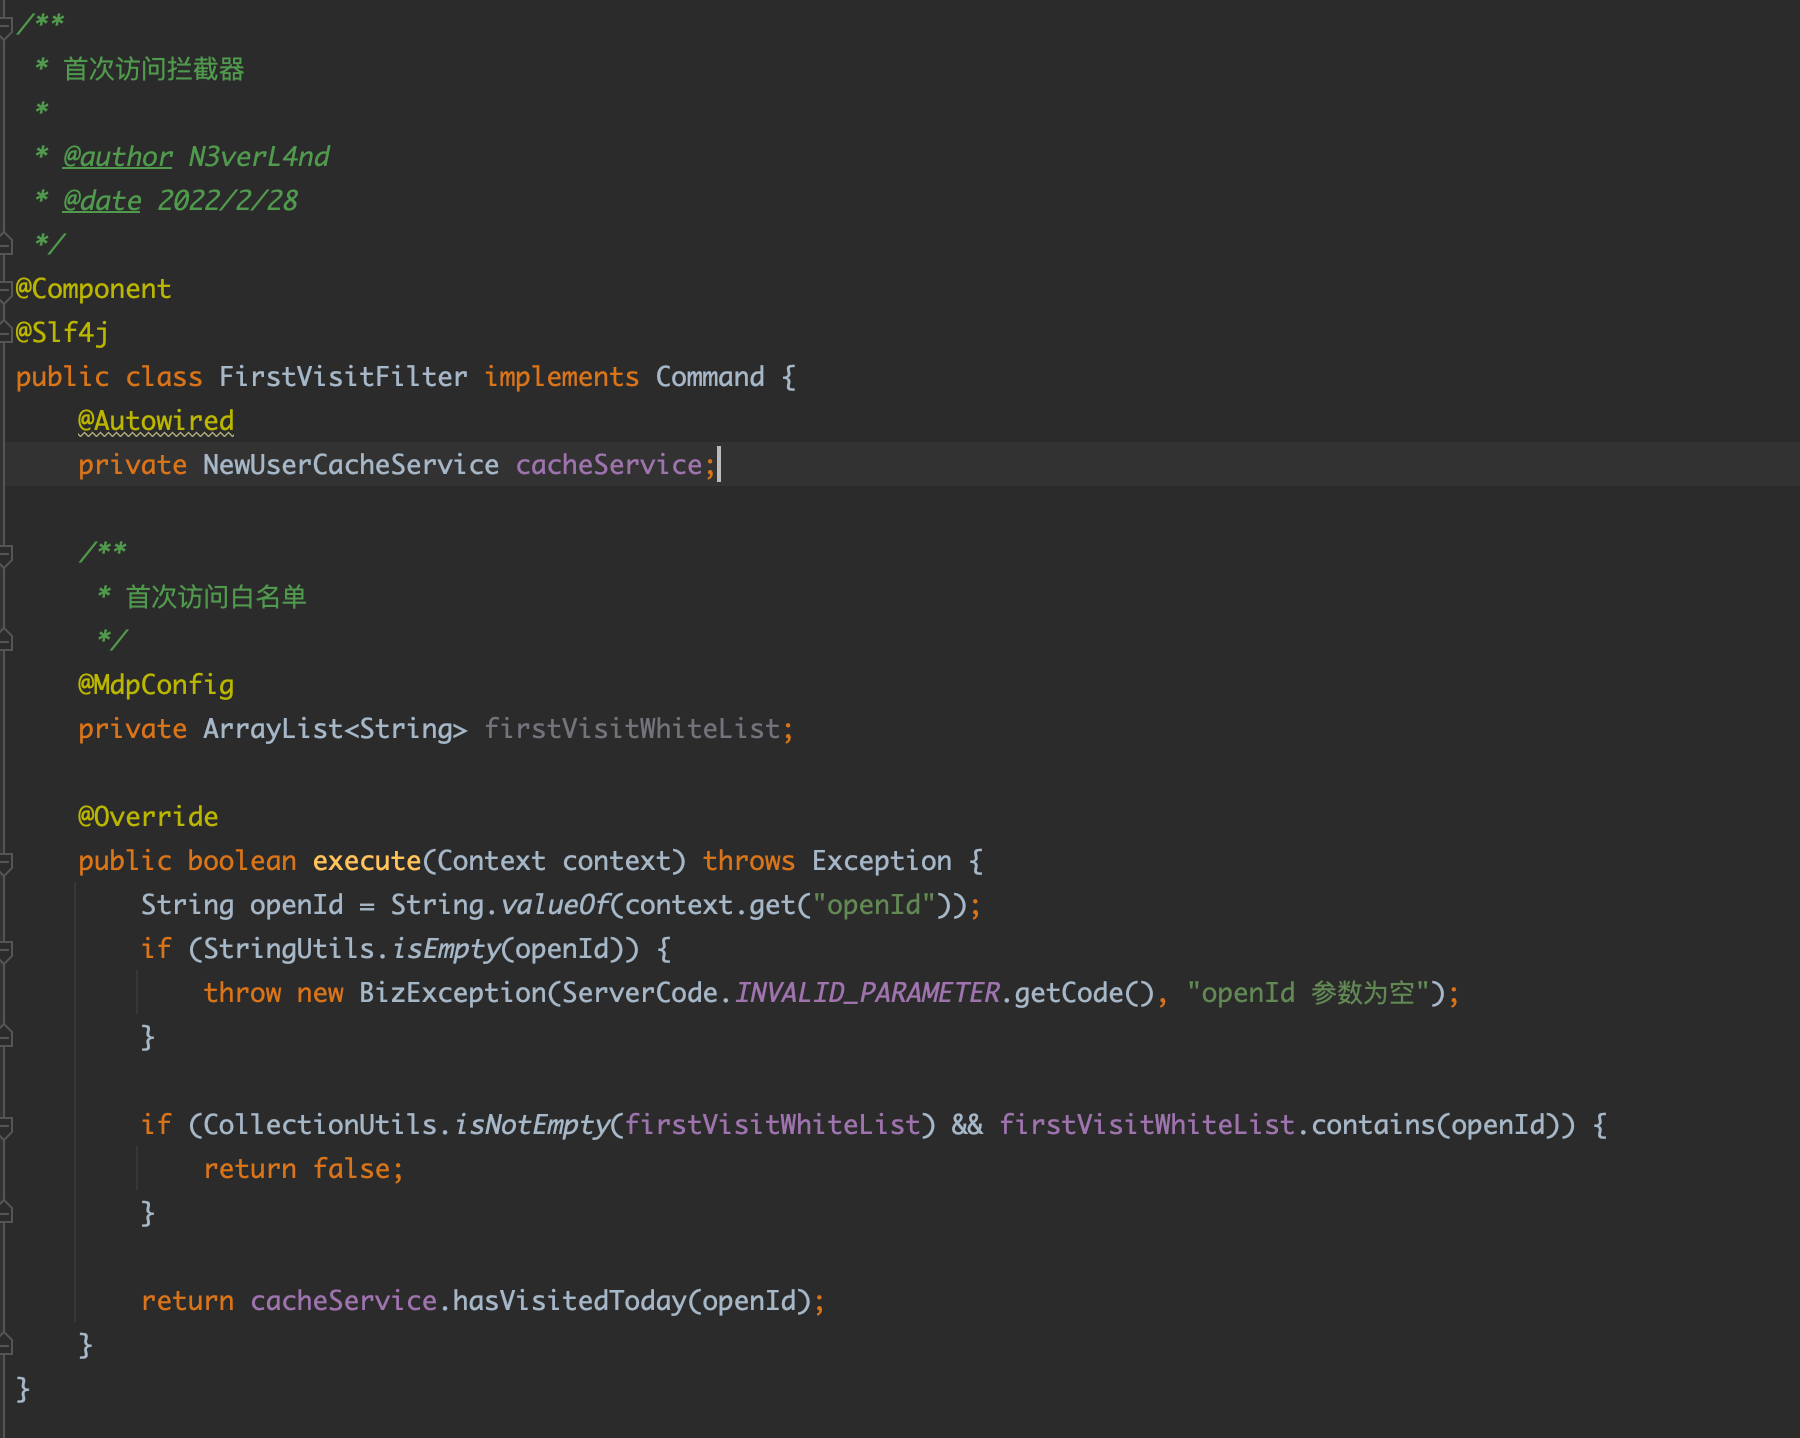Collapse the StringUtils.isEmpty if block fold marker

5,950
